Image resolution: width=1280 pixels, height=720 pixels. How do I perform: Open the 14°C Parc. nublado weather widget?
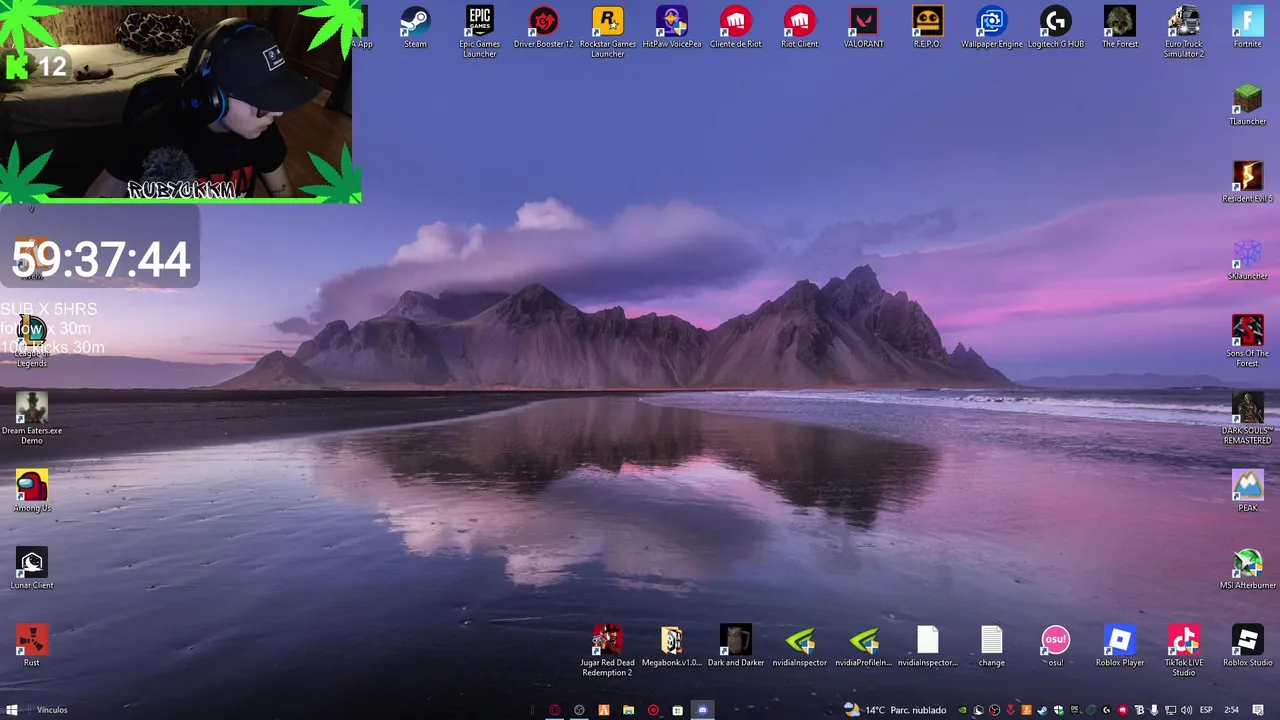point(895,710)
